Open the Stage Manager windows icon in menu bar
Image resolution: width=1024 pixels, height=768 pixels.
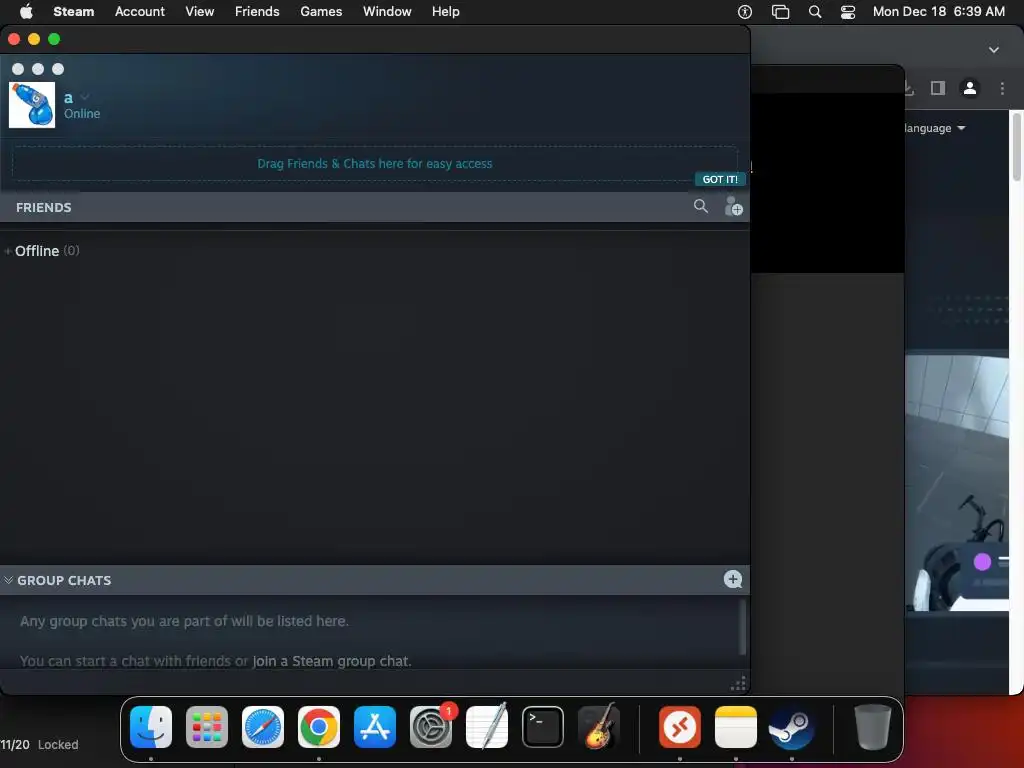(780, 12)
